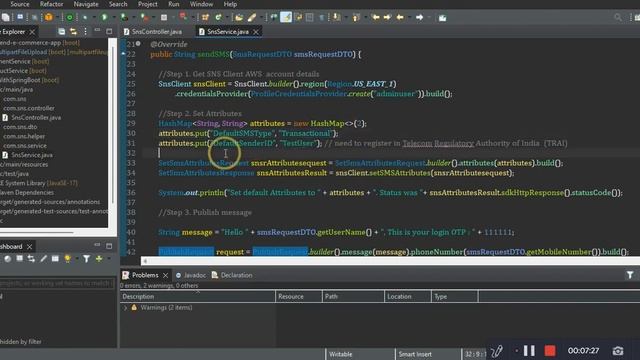Click Next Annotation down-arrow icon
This screenshot has height=360, width=640.
(336, 17)
